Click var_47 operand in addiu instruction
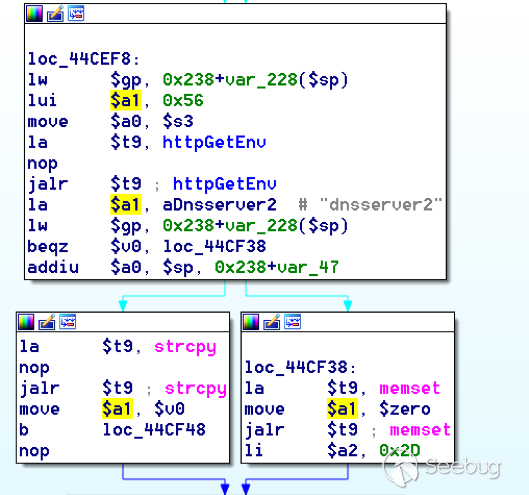Viewport: 529px width, 495px height. pyautogui.click(x=318, y=267)
